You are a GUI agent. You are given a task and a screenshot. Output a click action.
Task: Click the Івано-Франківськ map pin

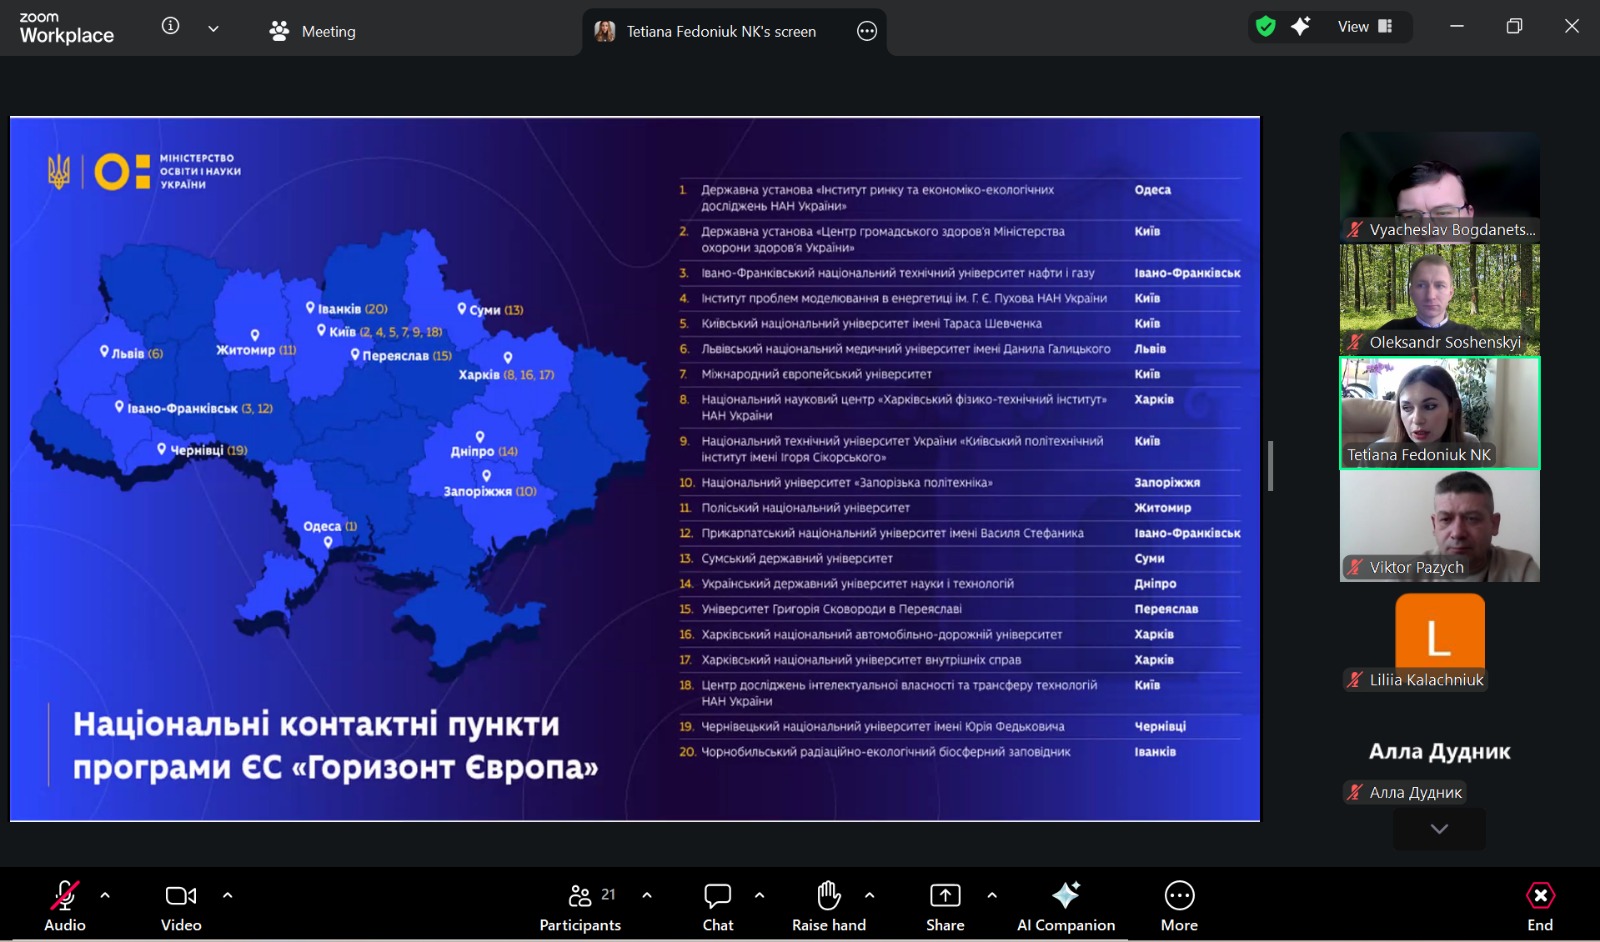(x=119, y=407)
